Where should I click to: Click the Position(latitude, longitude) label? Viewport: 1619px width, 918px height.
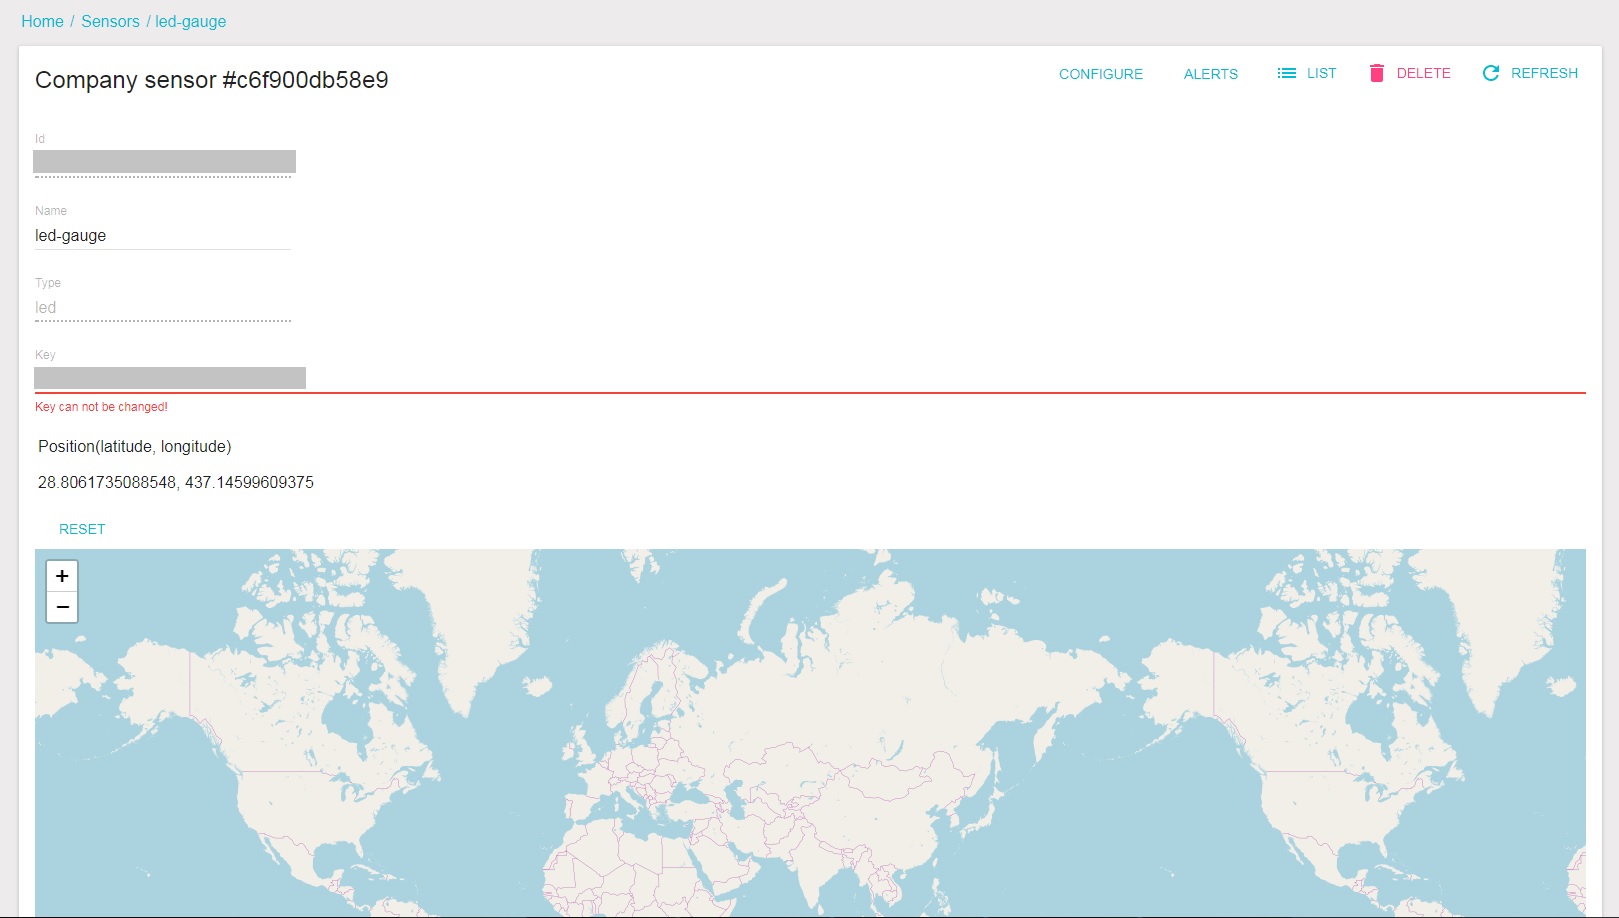pyautogui.click(x=135, y=446)
